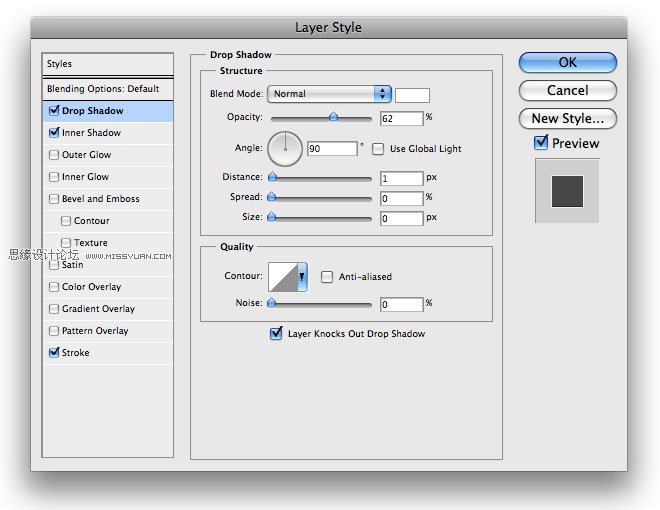
Task: Enable the Bevel and Emboss checkbox
Action: 54,199
